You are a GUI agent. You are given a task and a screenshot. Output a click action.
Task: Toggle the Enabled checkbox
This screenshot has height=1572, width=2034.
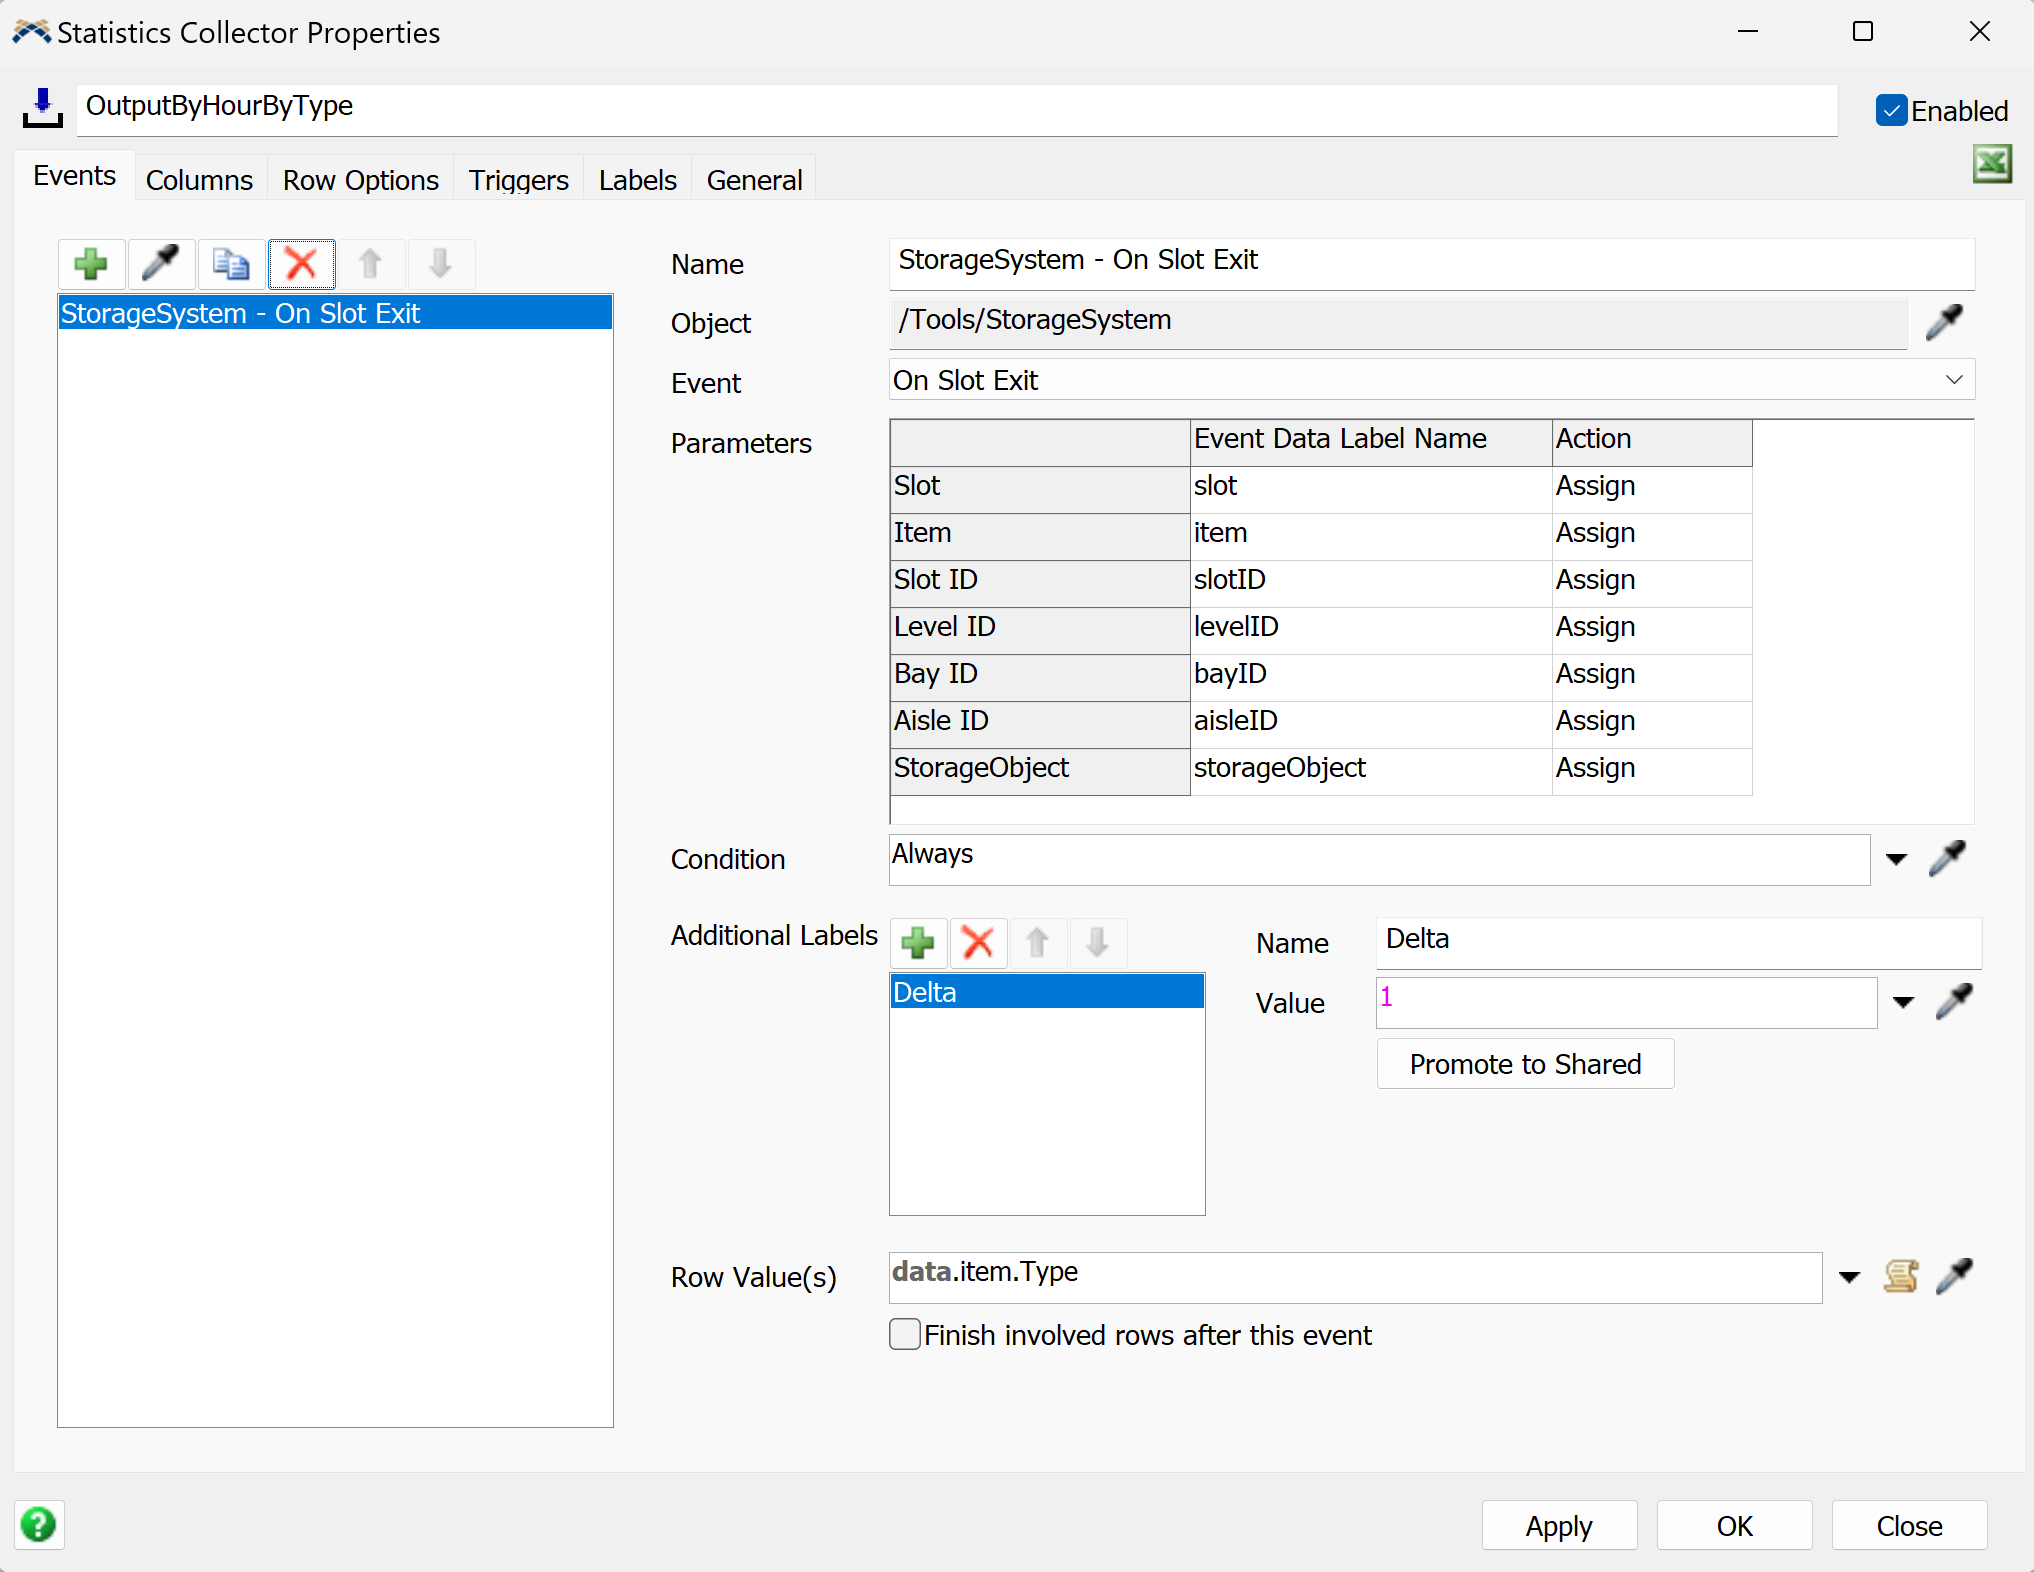coord(1891,111)
